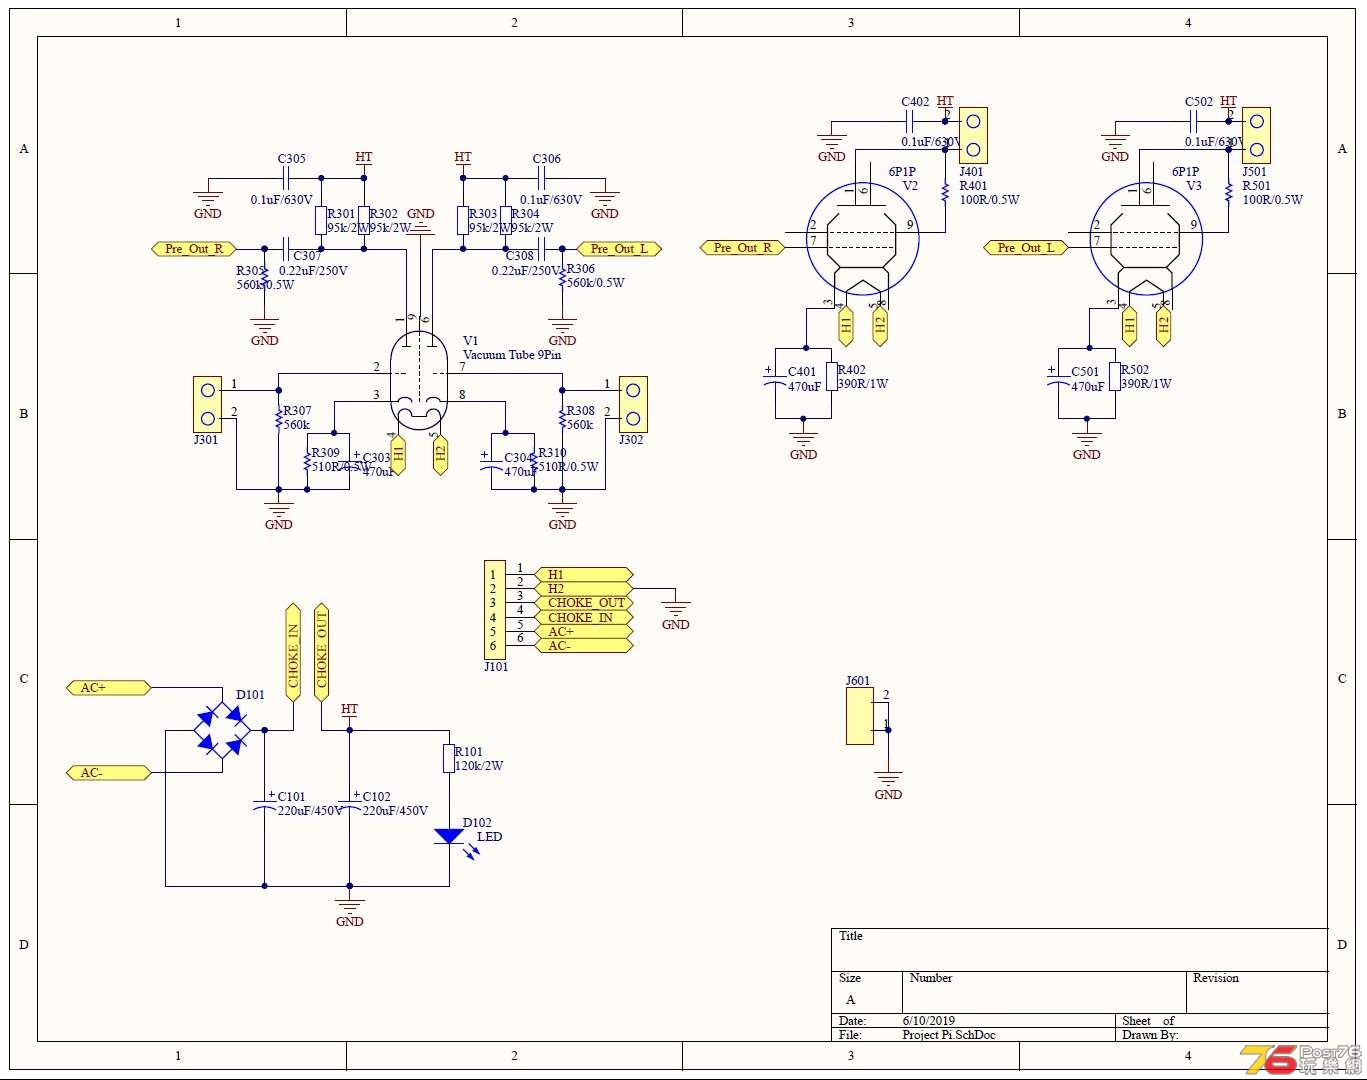Select the 'C304' designator label

(x=519, y=458)
